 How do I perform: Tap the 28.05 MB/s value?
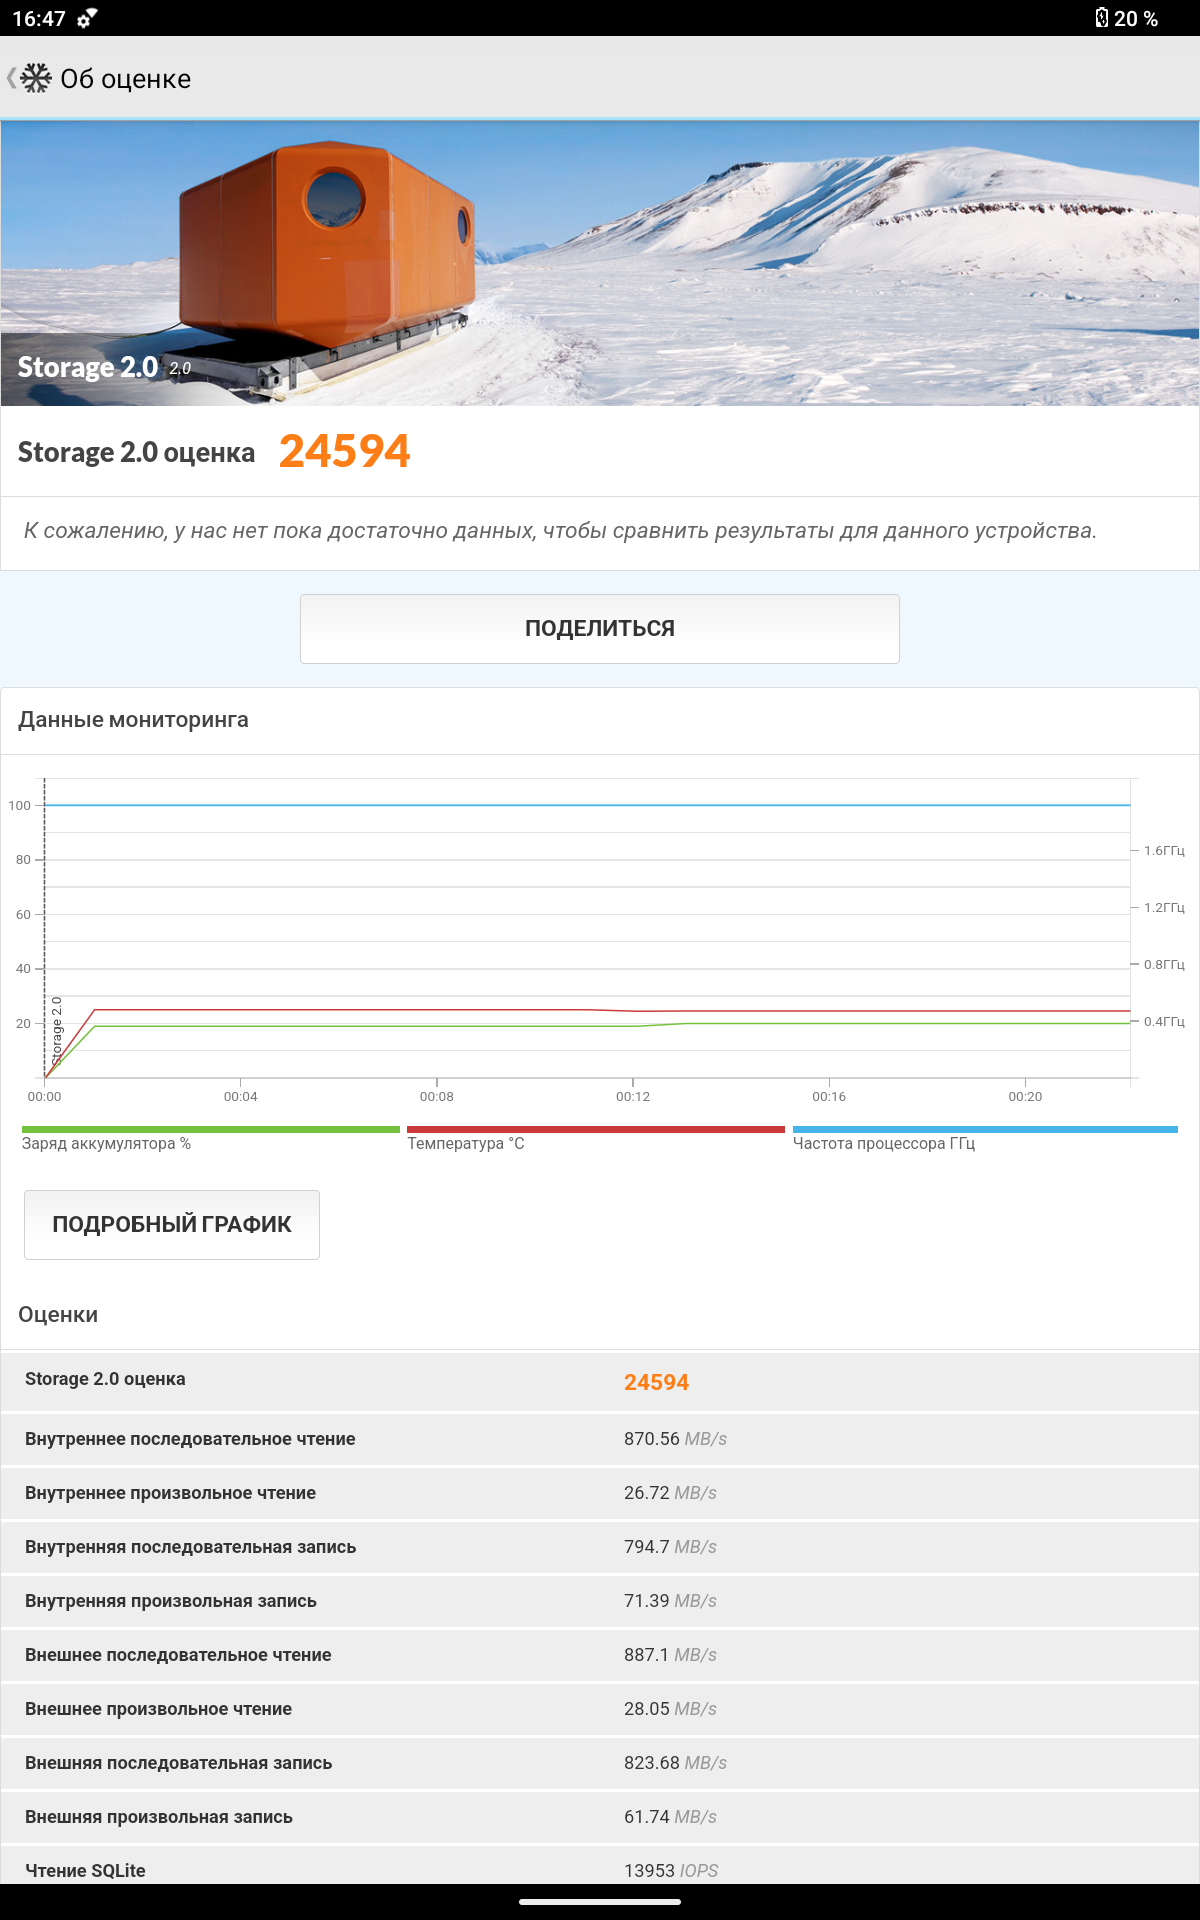(x=670, y=1709)
